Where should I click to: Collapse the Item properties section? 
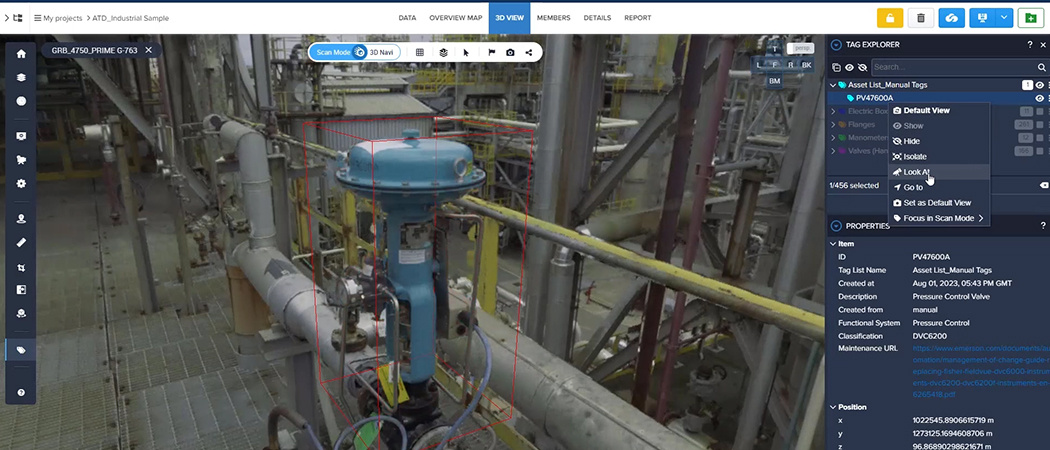(x=833, y=244)
